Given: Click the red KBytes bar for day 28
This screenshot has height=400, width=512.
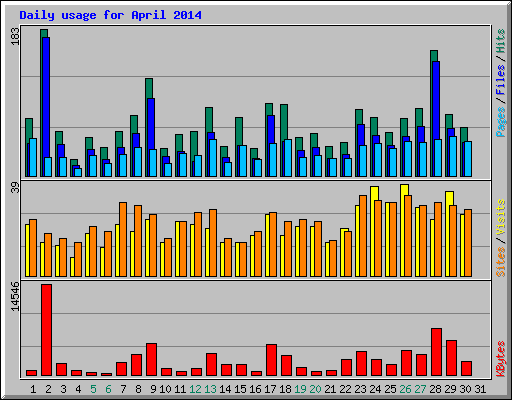Looking at the screenshot, I should (x=436, y=352).
